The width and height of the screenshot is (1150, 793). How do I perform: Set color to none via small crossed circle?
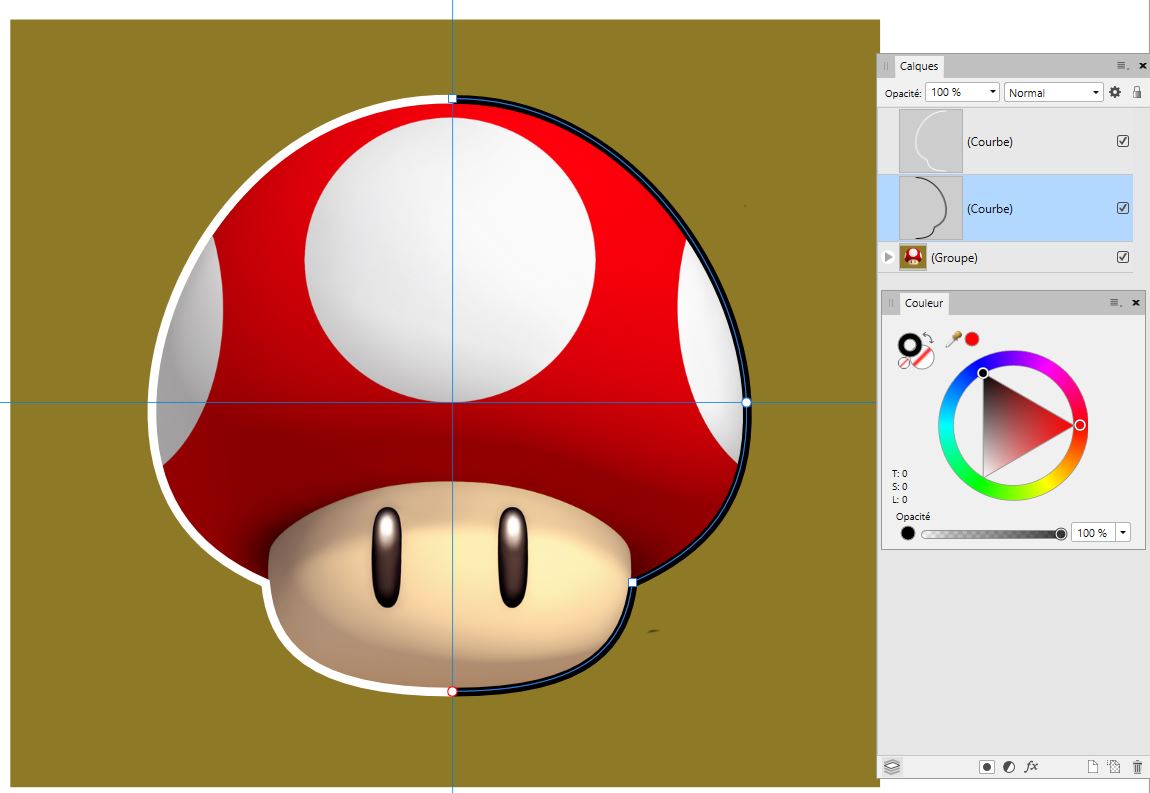pyautogui.click(x=904, y=362)
